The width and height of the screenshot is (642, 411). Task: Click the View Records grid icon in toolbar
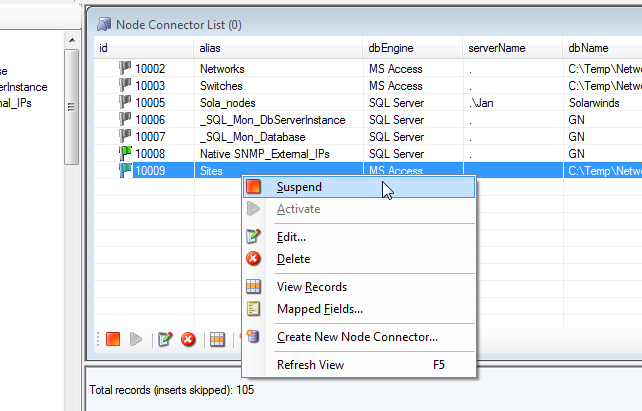[x=217, y=340]
